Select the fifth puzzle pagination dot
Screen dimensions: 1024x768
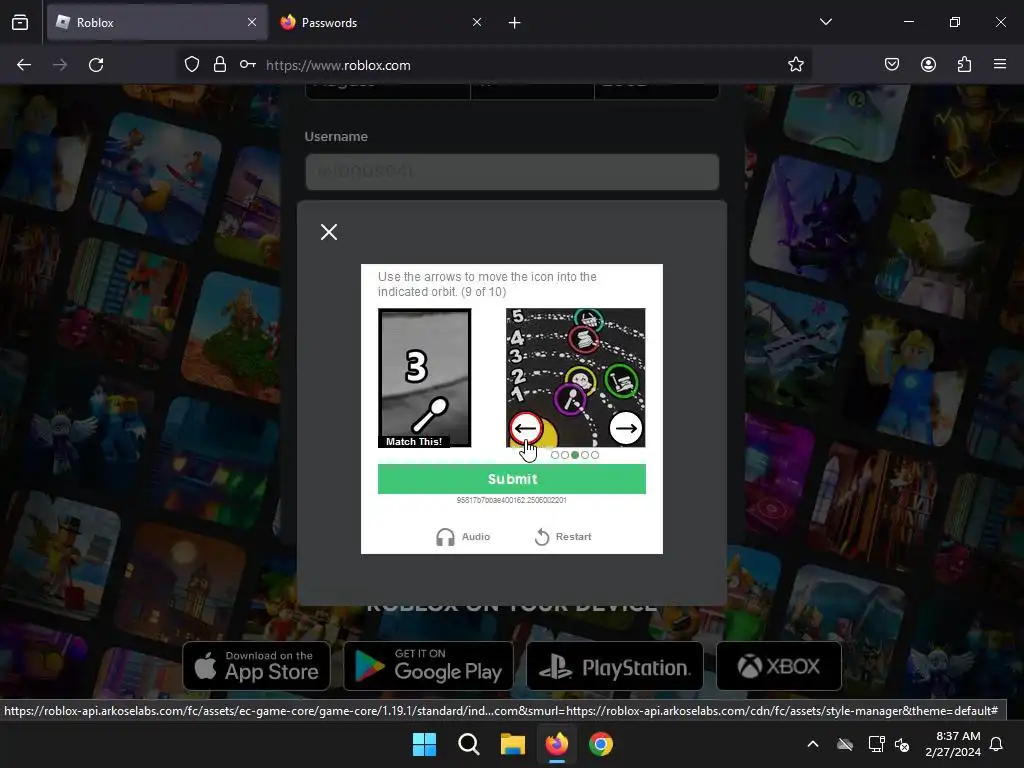[x=595, y=455]
